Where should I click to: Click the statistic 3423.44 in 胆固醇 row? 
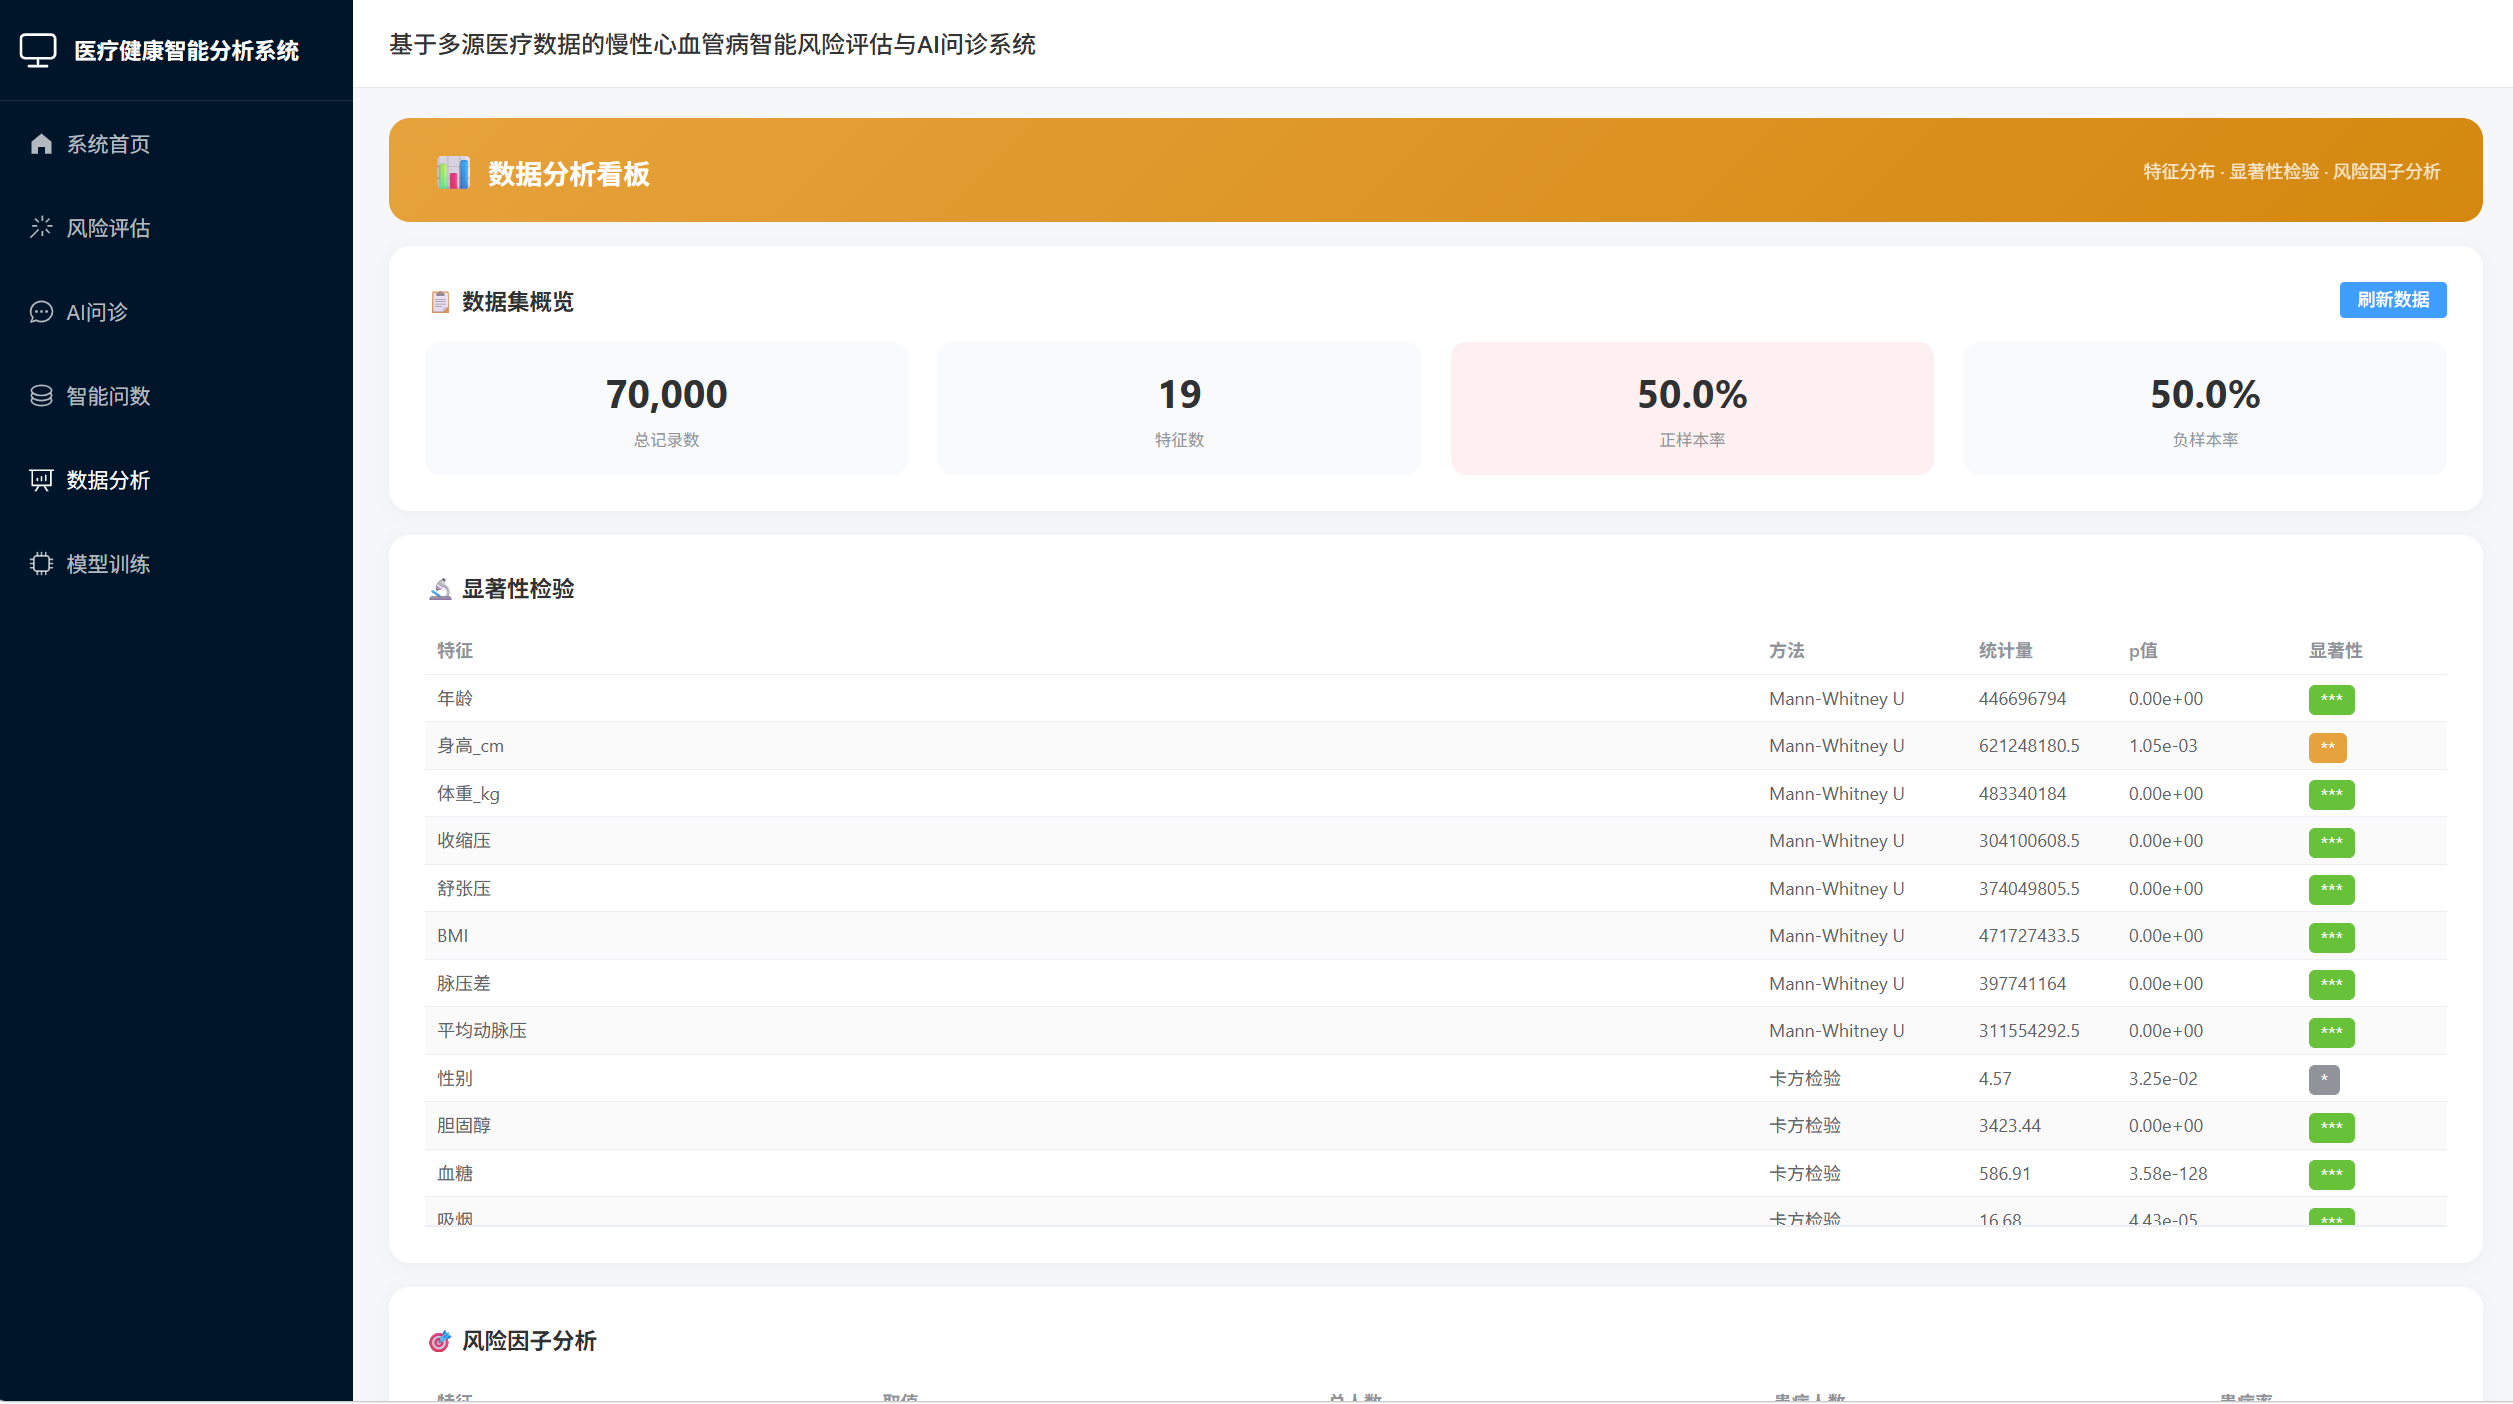[2010, 1126]
